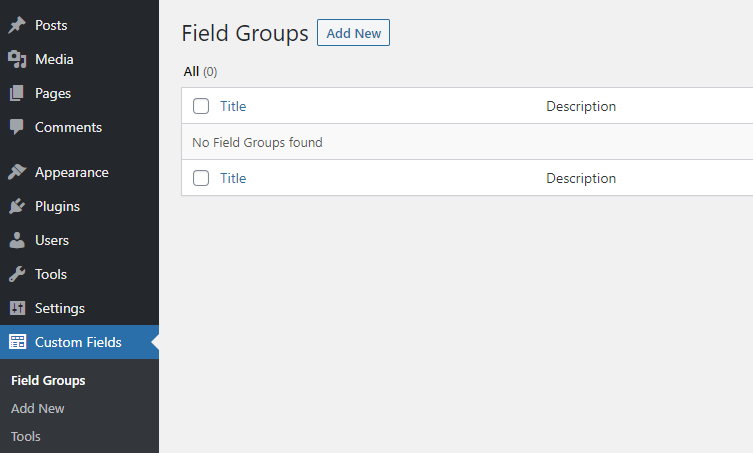753x453 pixels.
Task: Click the Posts pushpin icon
Action: pyautogui.click(x=17, y=25)
